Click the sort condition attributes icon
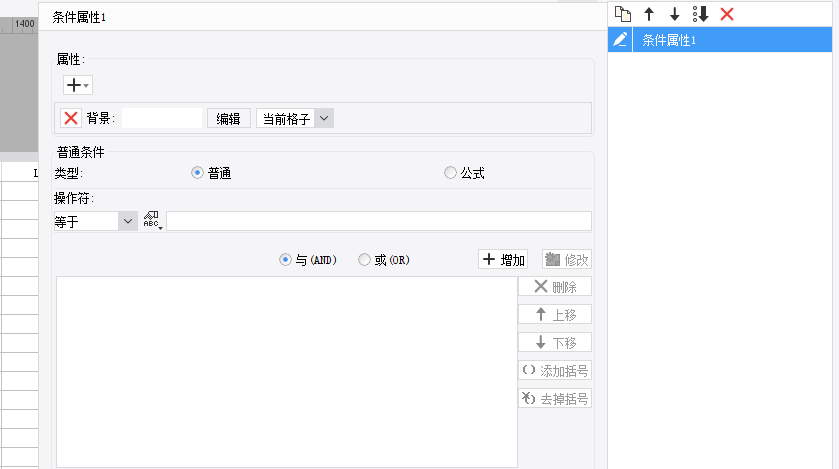Viewport: 839px width, 469px height. pyautogui.click(x=700, y=14)
